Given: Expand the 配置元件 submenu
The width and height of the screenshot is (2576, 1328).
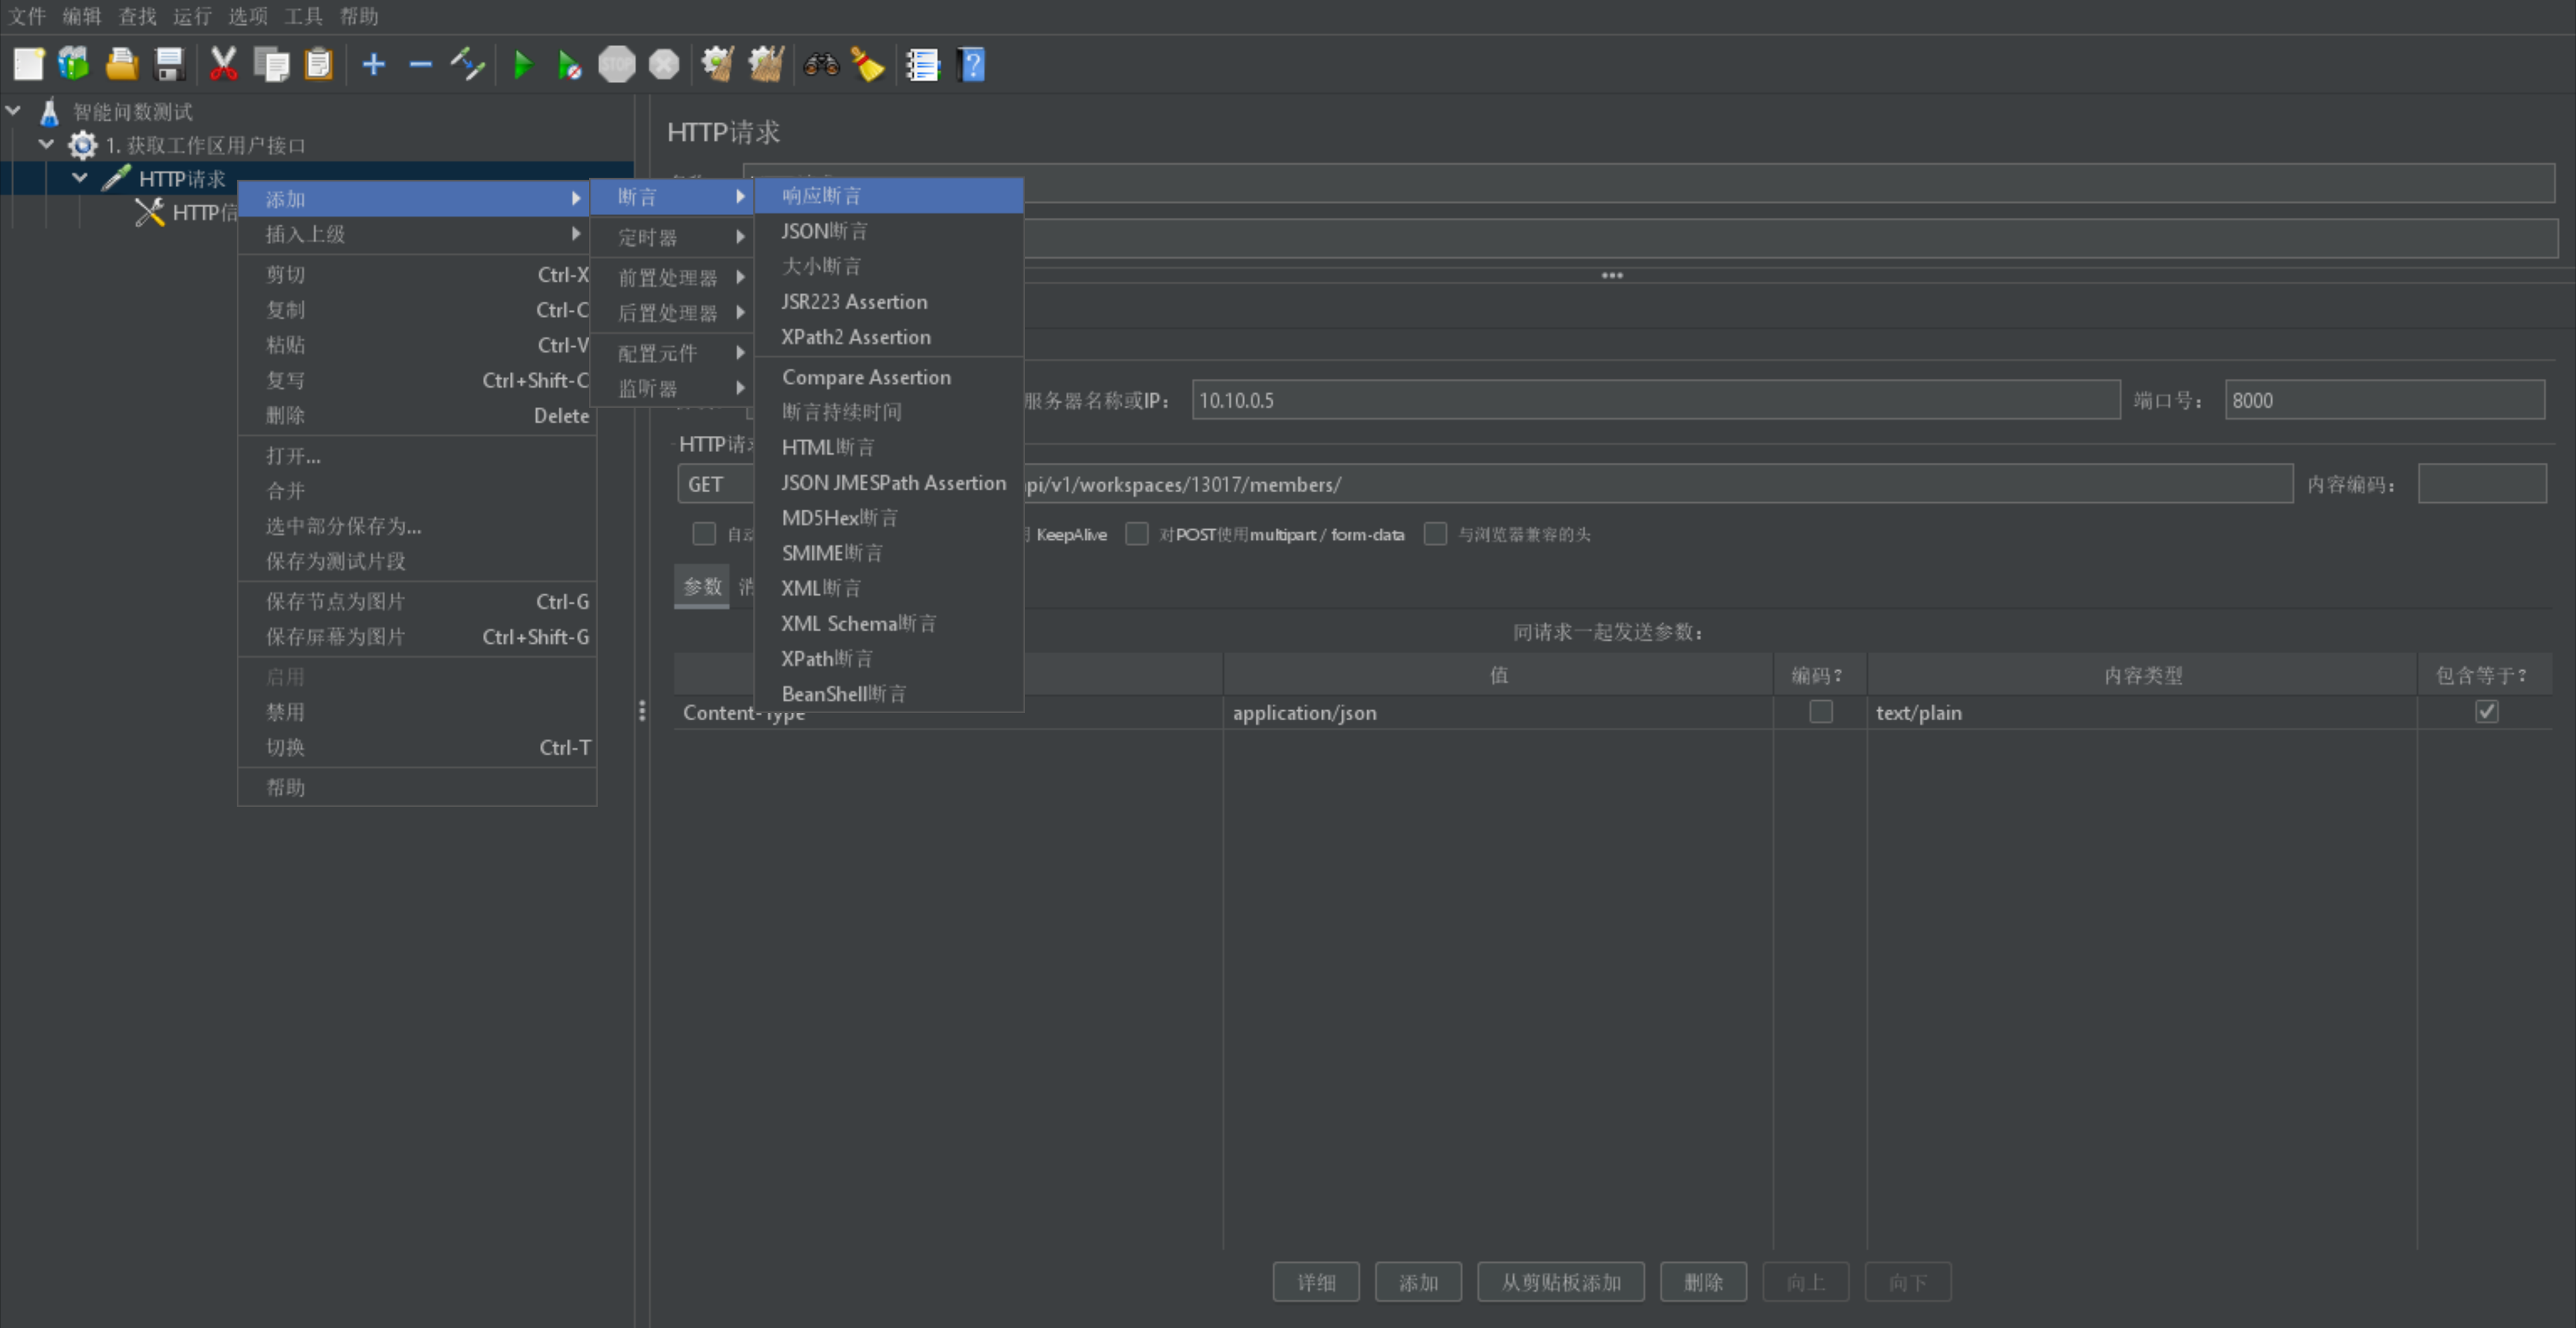Looking at the screenshot, I should [x=672, y=353].
